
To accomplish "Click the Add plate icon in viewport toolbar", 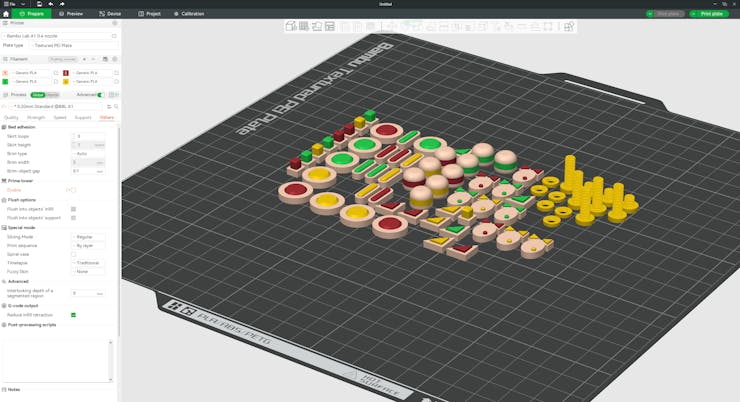I will (x=304, y=26).
